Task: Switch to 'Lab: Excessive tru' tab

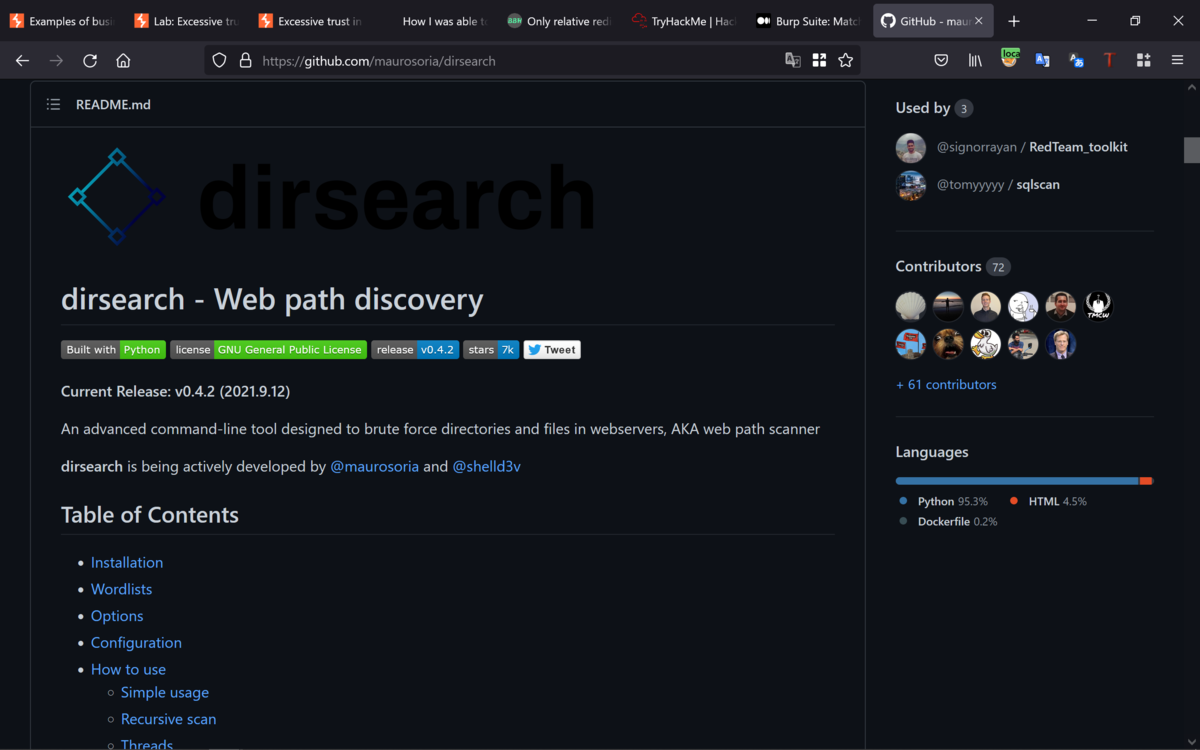Action: pyautogui.click(x=186, y=21)
